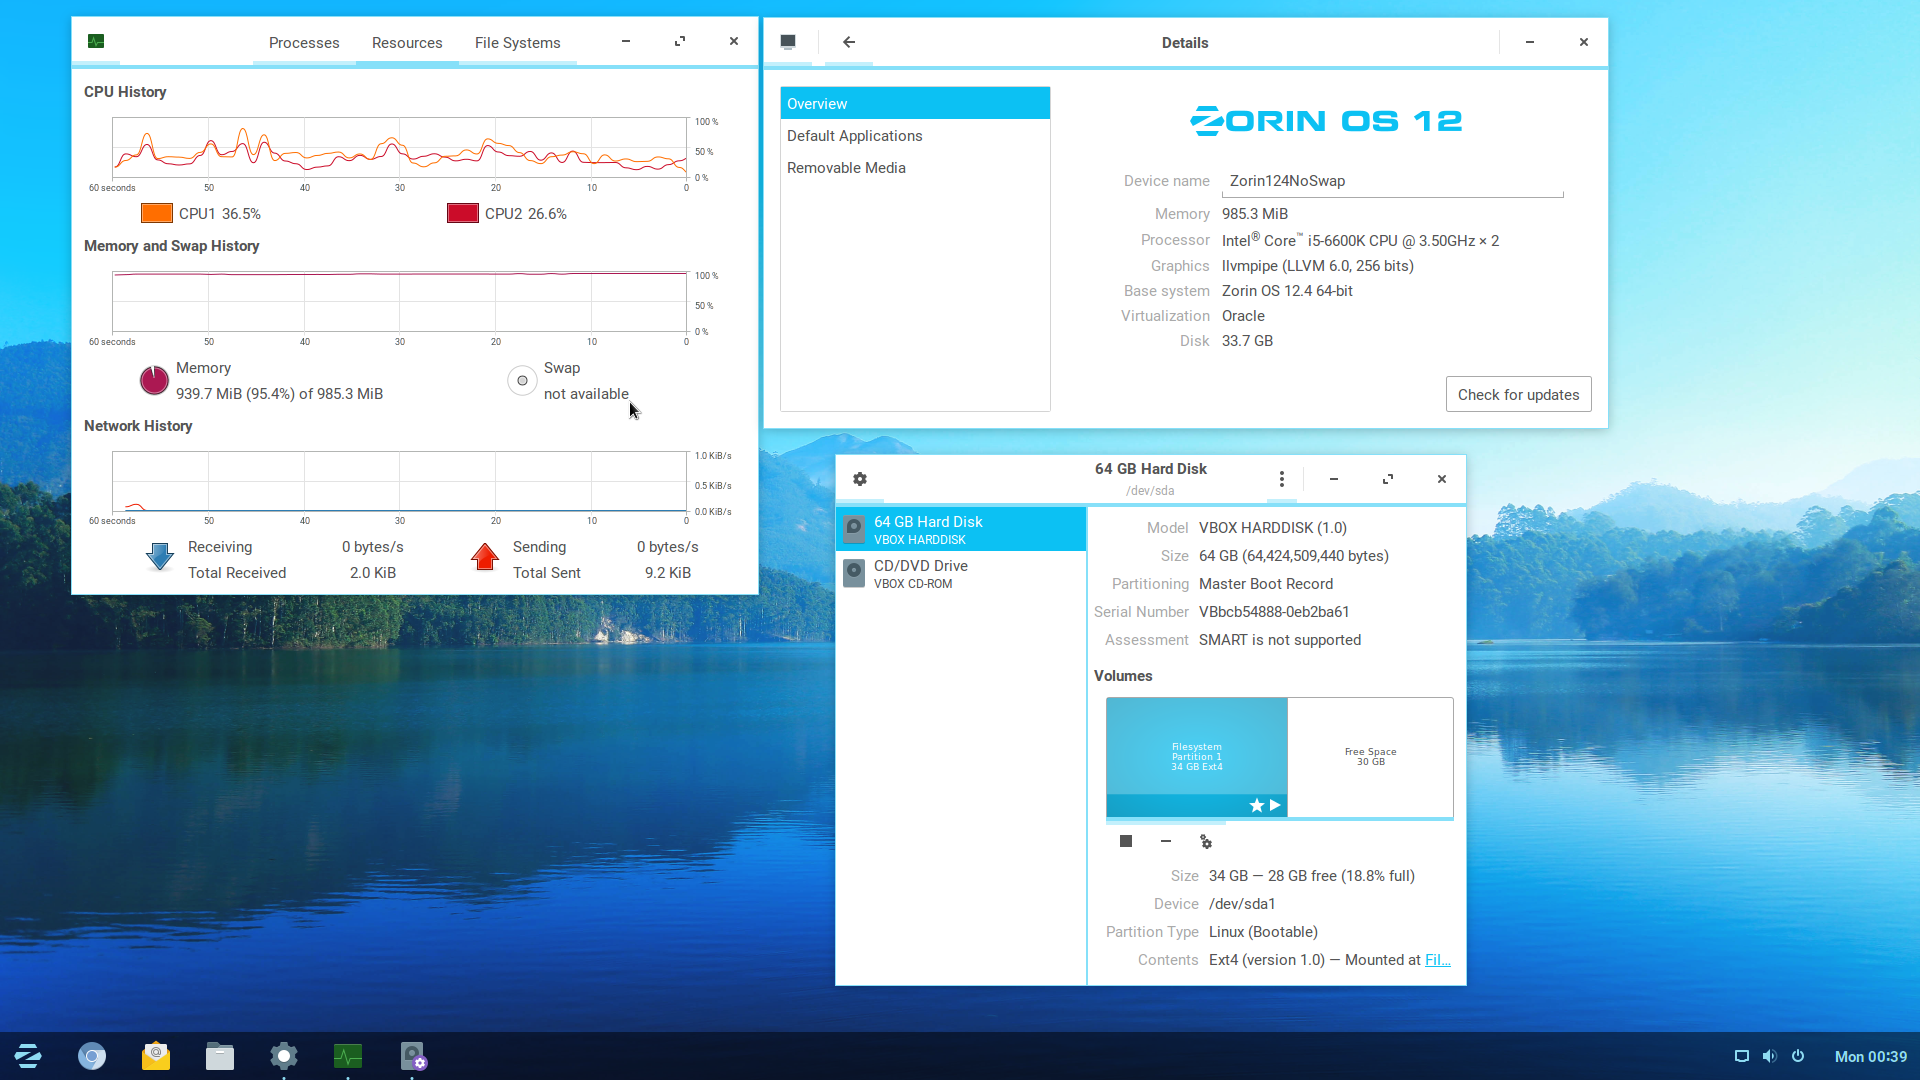Screen dimensions: 1920x1080
Task: Maximize the System Monitor window
Action: [x=680, y=41]
